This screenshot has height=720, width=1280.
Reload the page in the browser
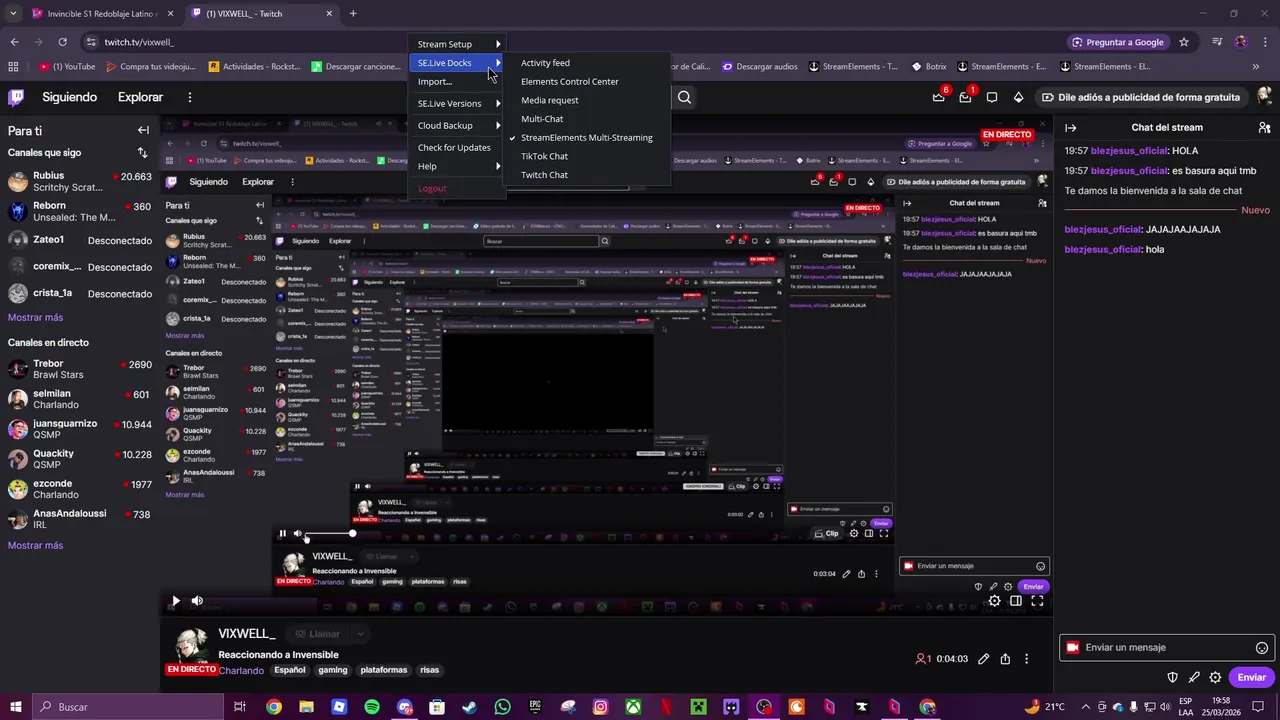pyautogui.click(x=62, y=42)
